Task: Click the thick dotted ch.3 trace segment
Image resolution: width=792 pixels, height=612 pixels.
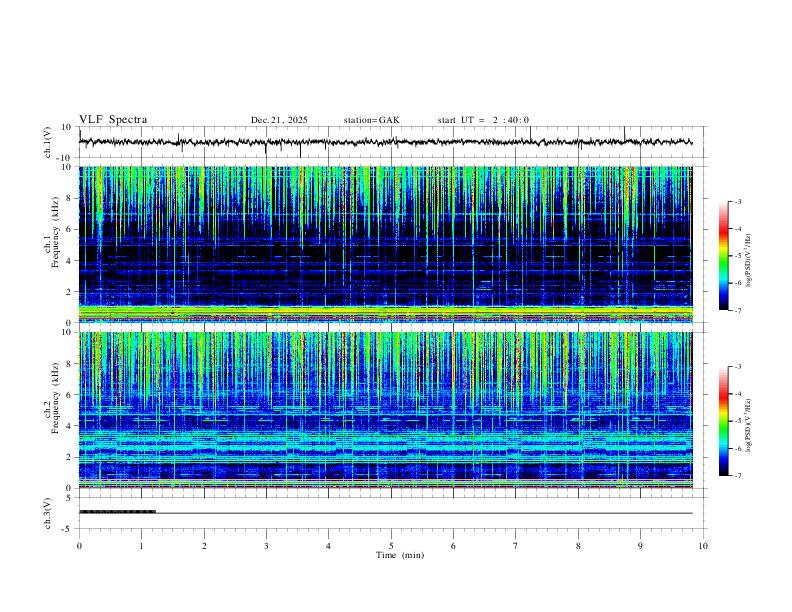Action: 117,512
